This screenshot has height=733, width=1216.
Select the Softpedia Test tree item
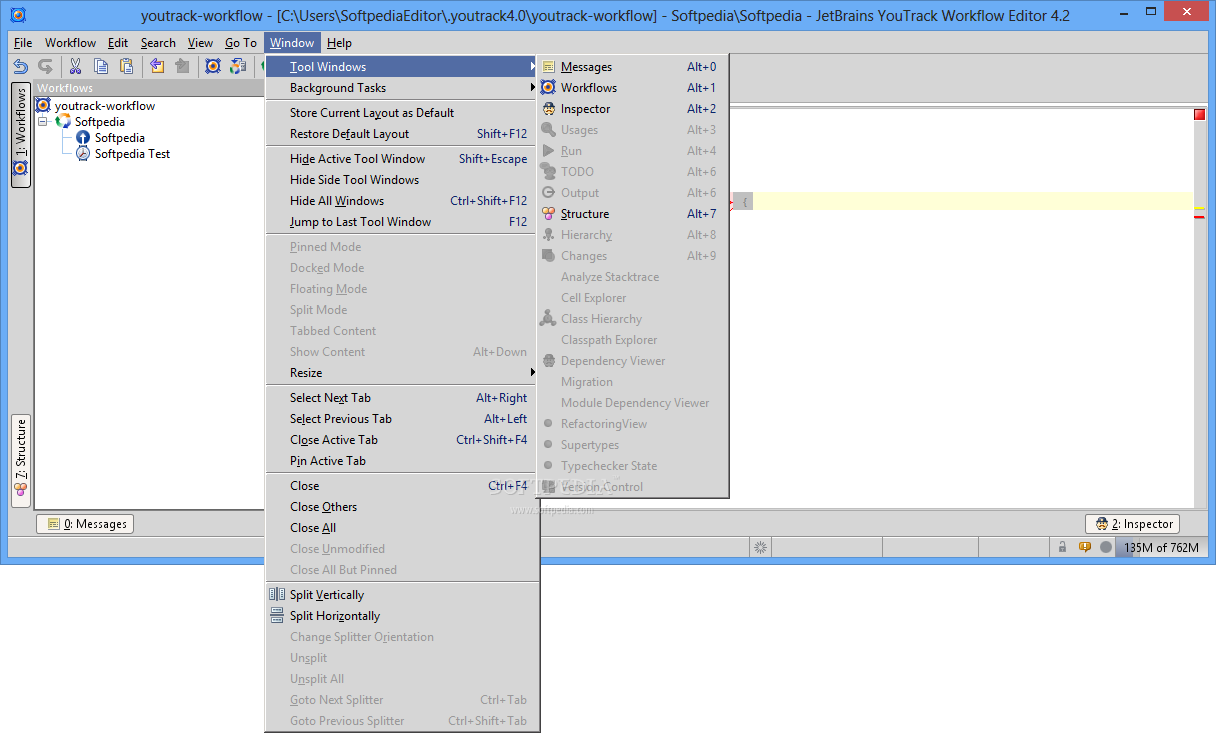[132, 154]
